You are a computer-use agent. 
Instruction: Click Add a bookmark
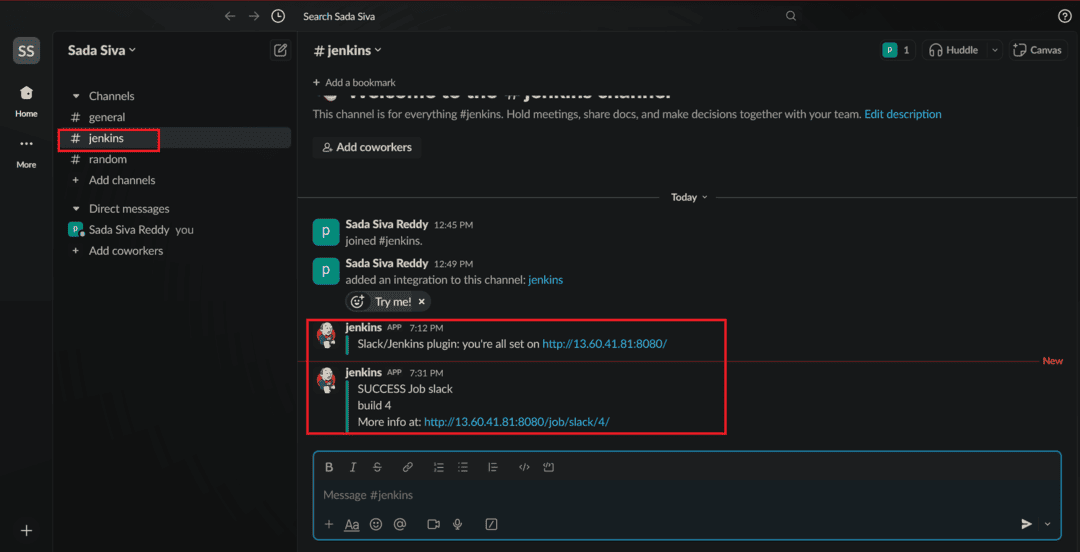354,82
